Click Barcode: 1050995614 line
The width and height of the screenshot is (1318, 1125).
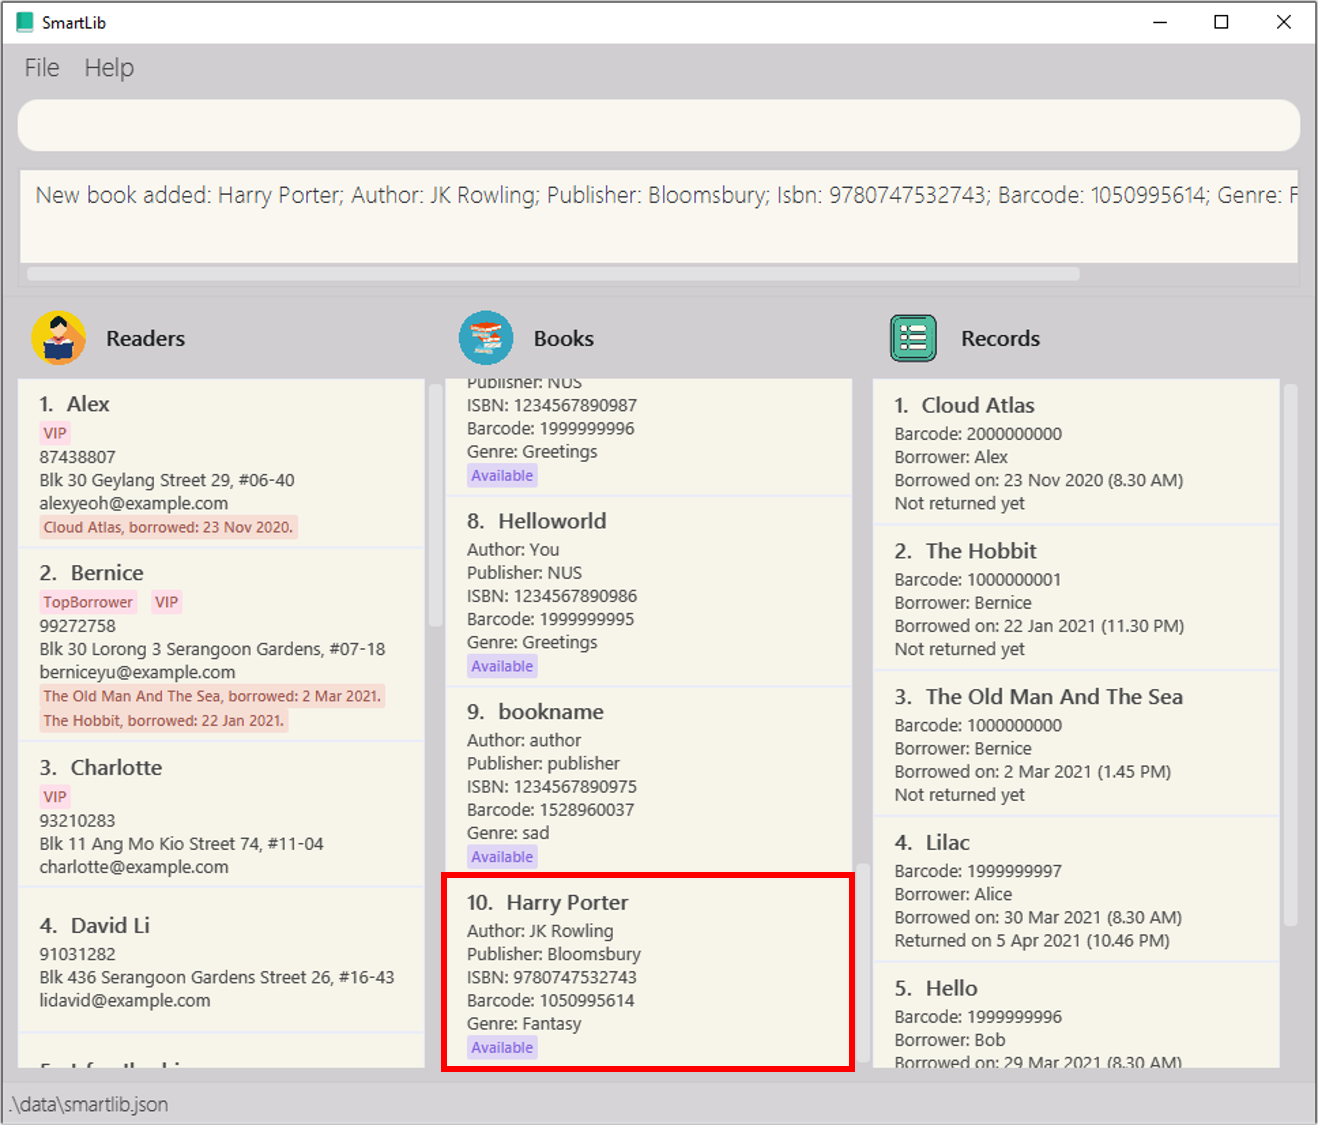click(551, 1000)
